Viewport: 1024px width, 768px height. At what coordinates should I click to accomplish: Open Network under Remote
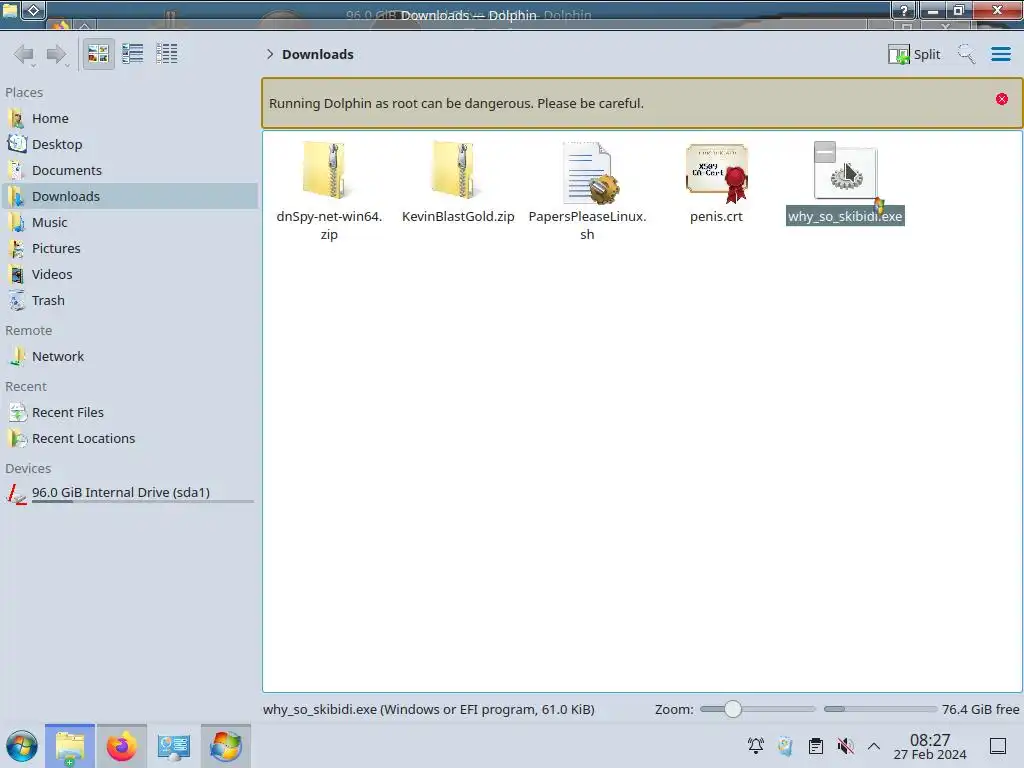(130, 357)
